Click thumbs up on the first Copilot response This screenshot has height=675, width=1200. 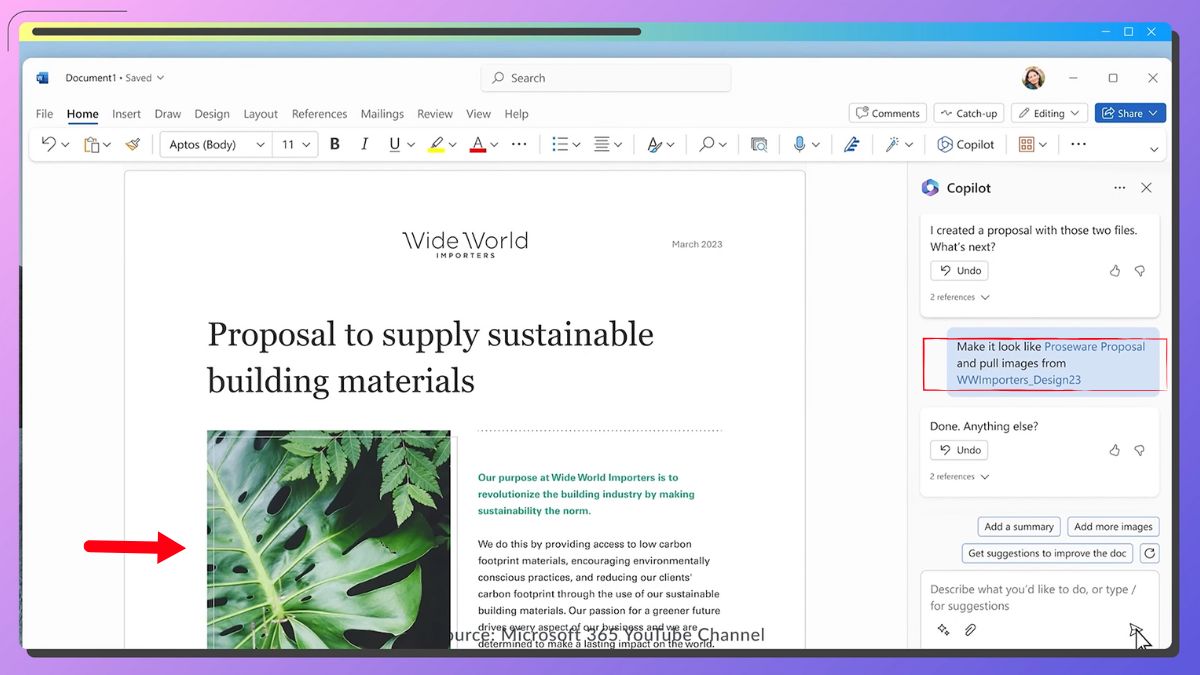point(1115,271)
